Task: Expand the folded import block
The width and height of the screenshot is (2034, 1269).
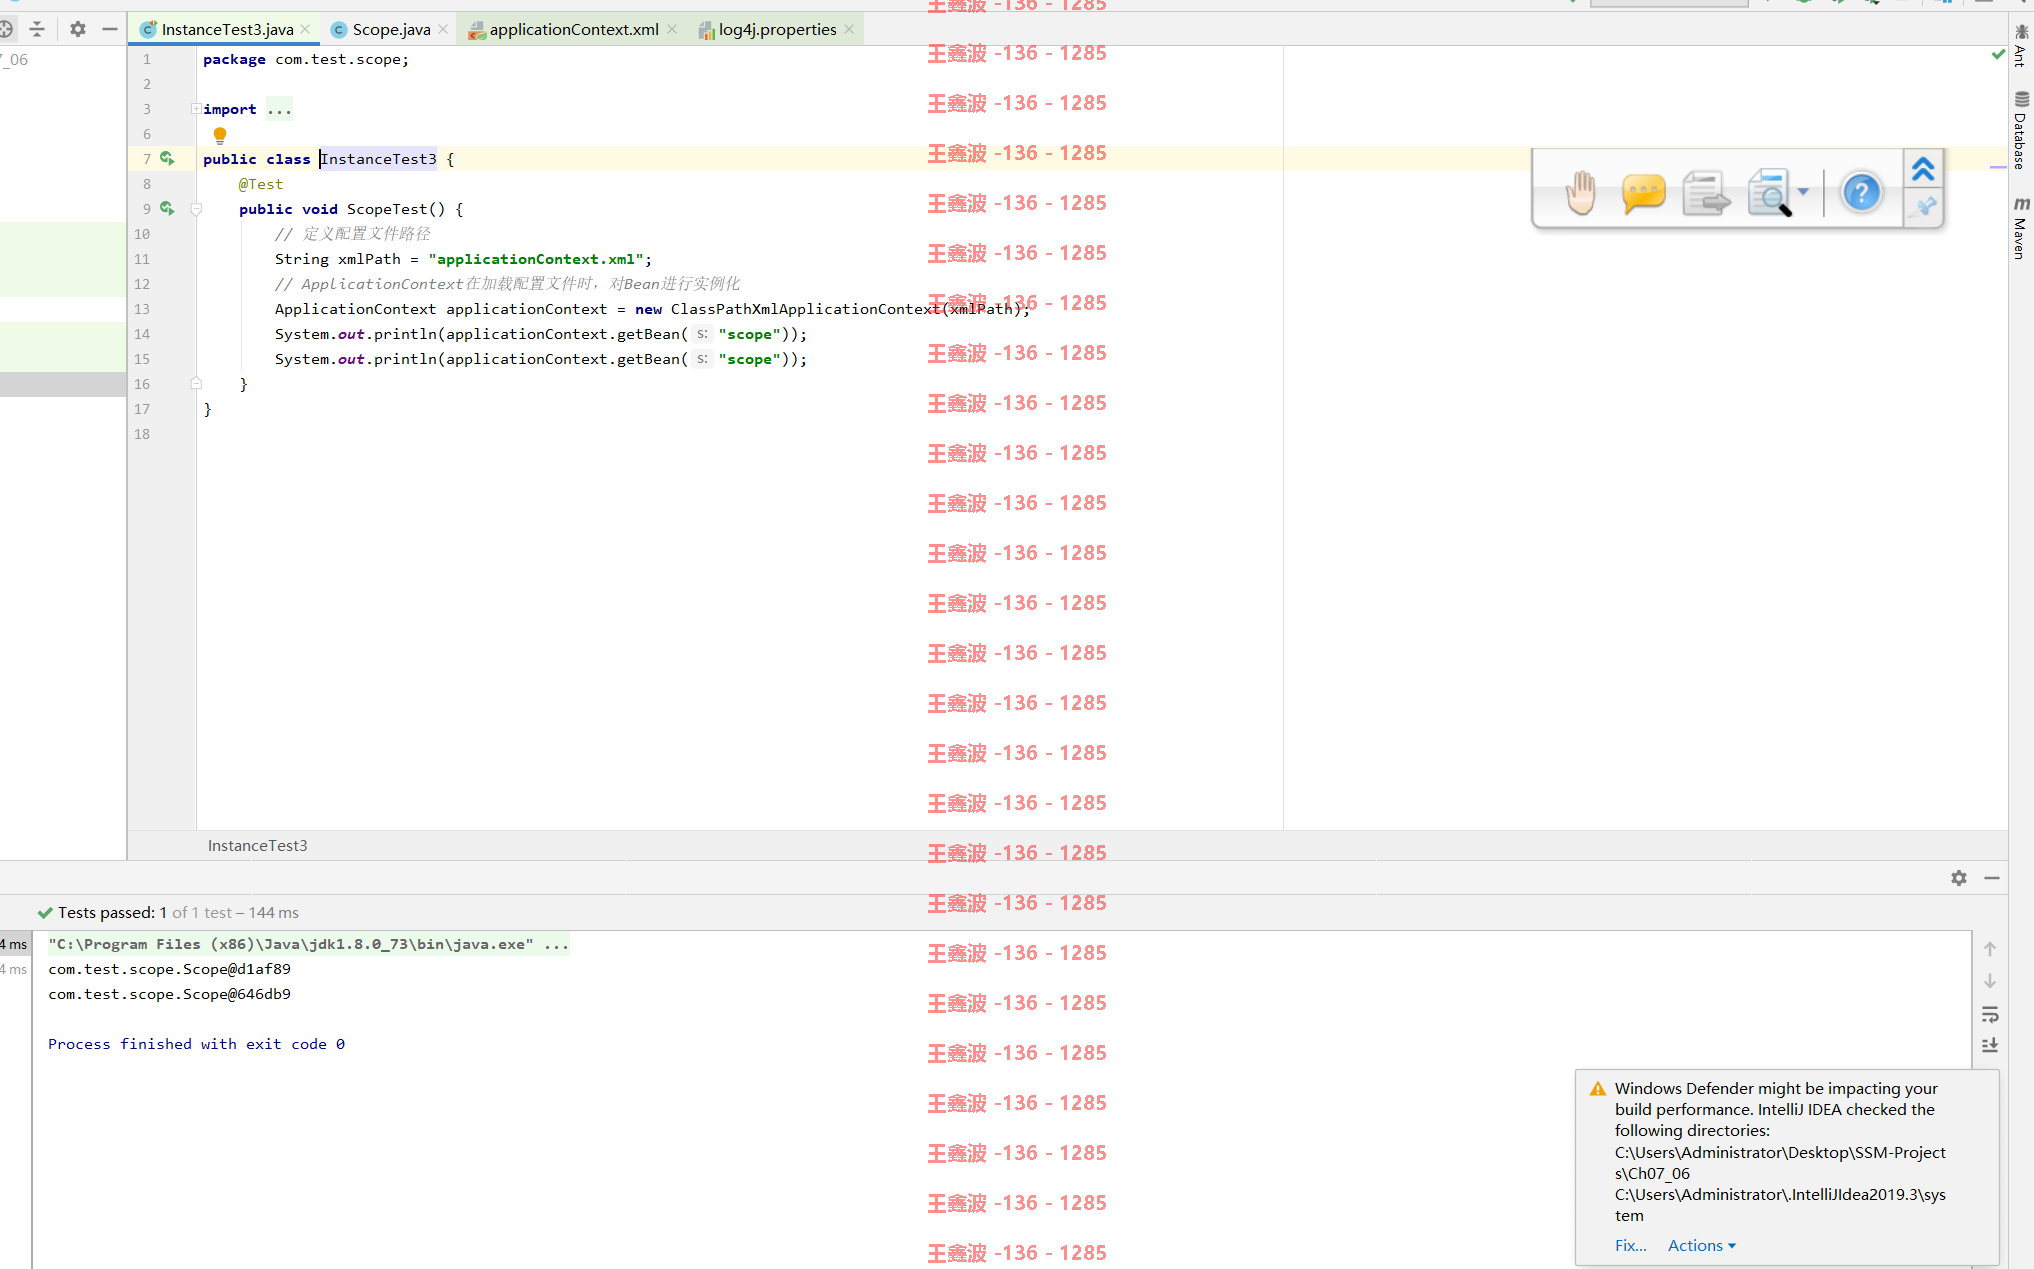Action: pyautogui.click(x=196, y=108)
